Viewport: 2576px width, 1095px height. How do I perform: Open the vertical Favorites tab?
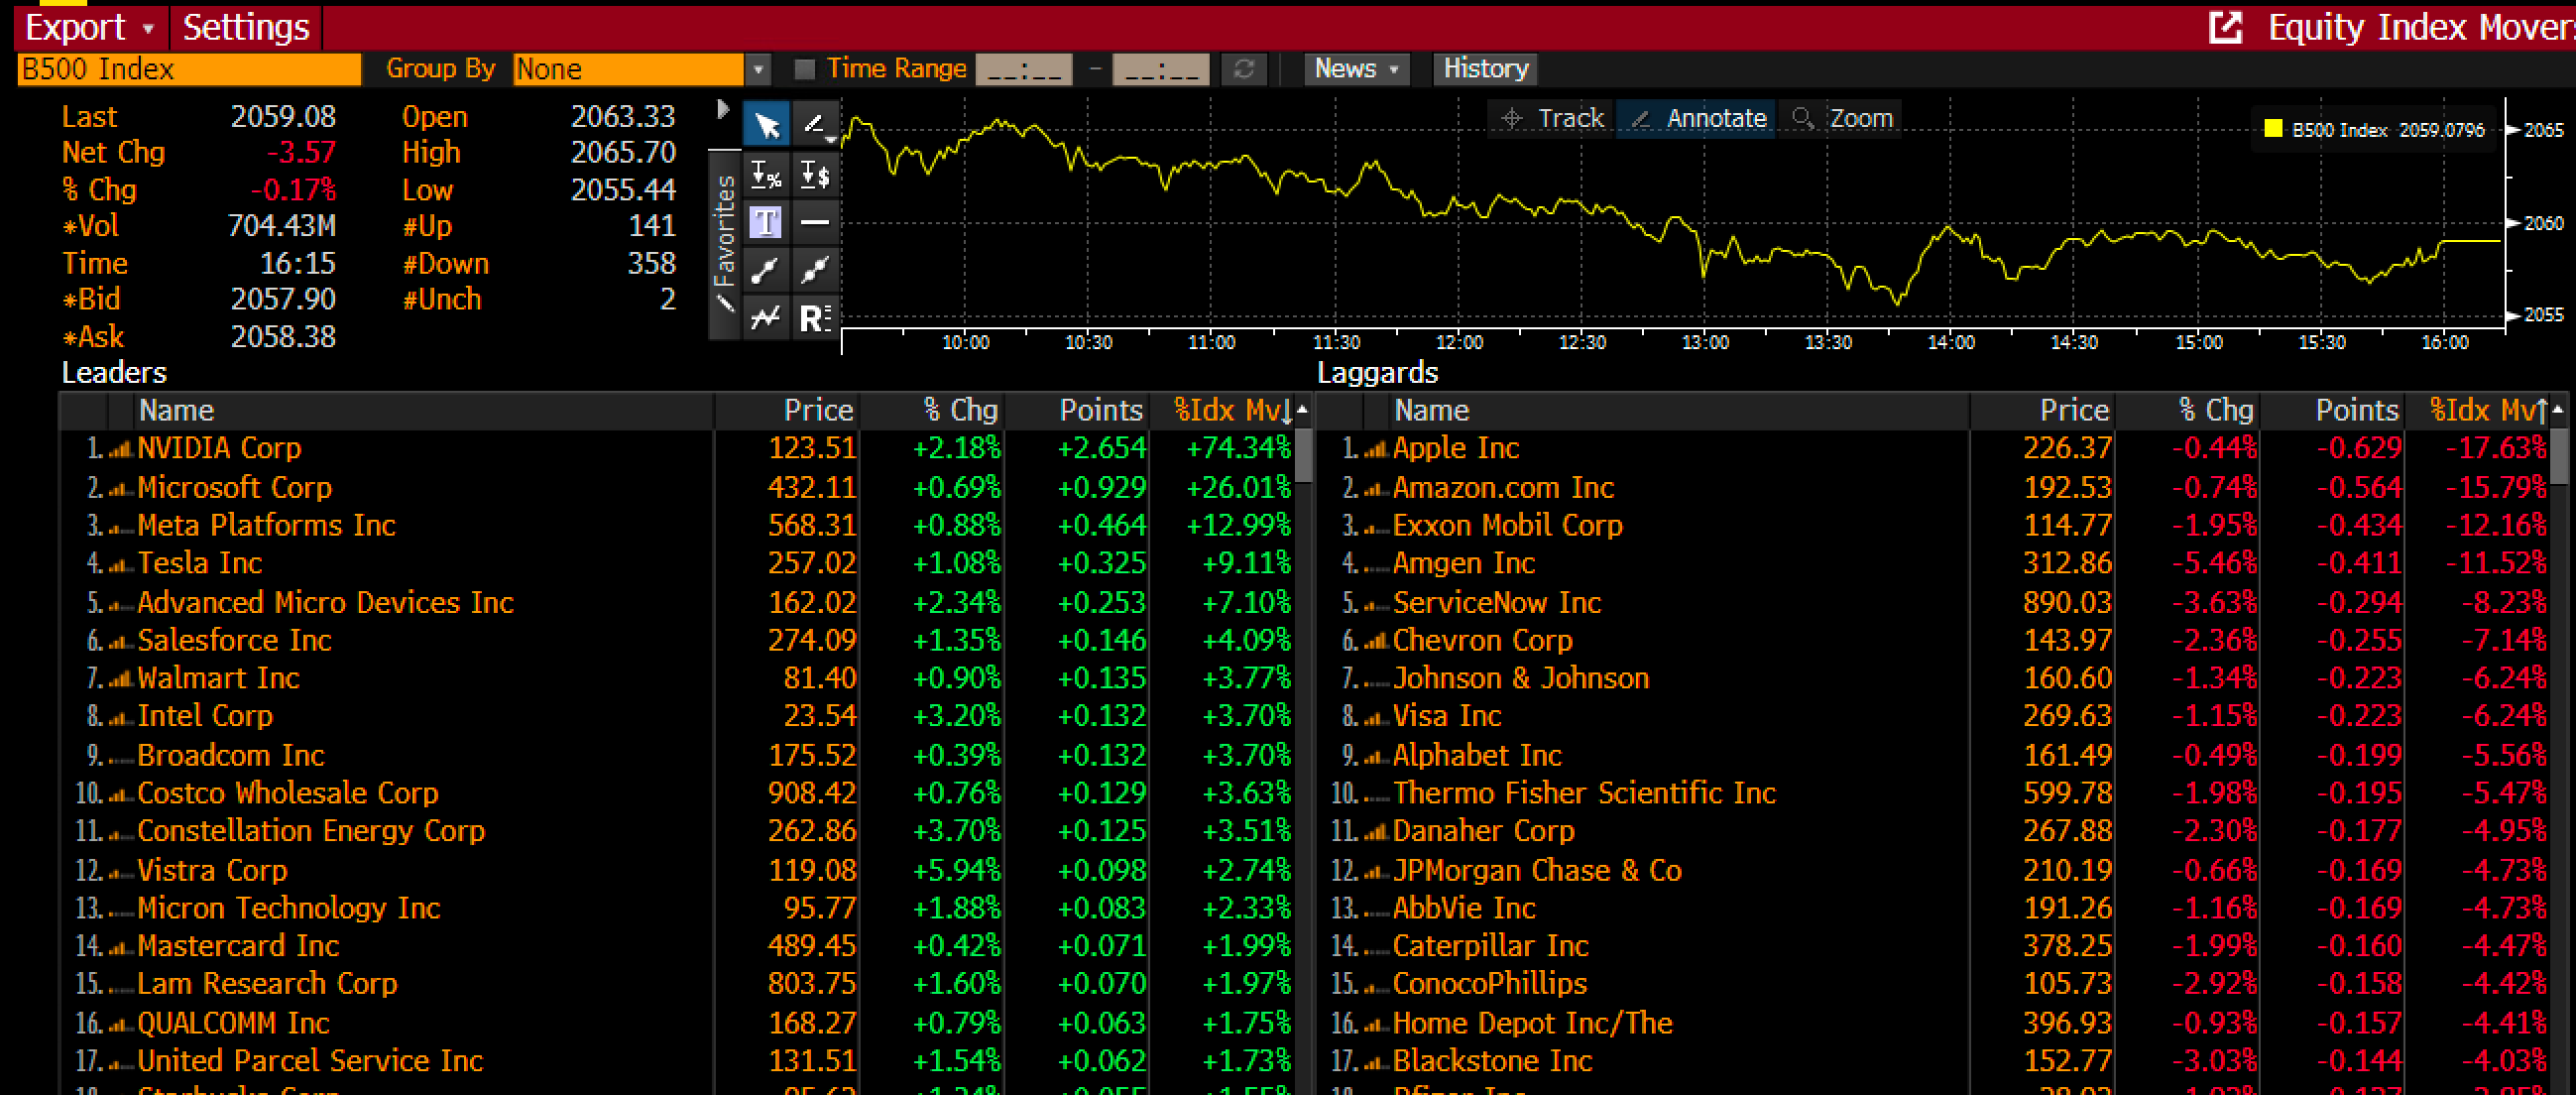tap(725, 245)
